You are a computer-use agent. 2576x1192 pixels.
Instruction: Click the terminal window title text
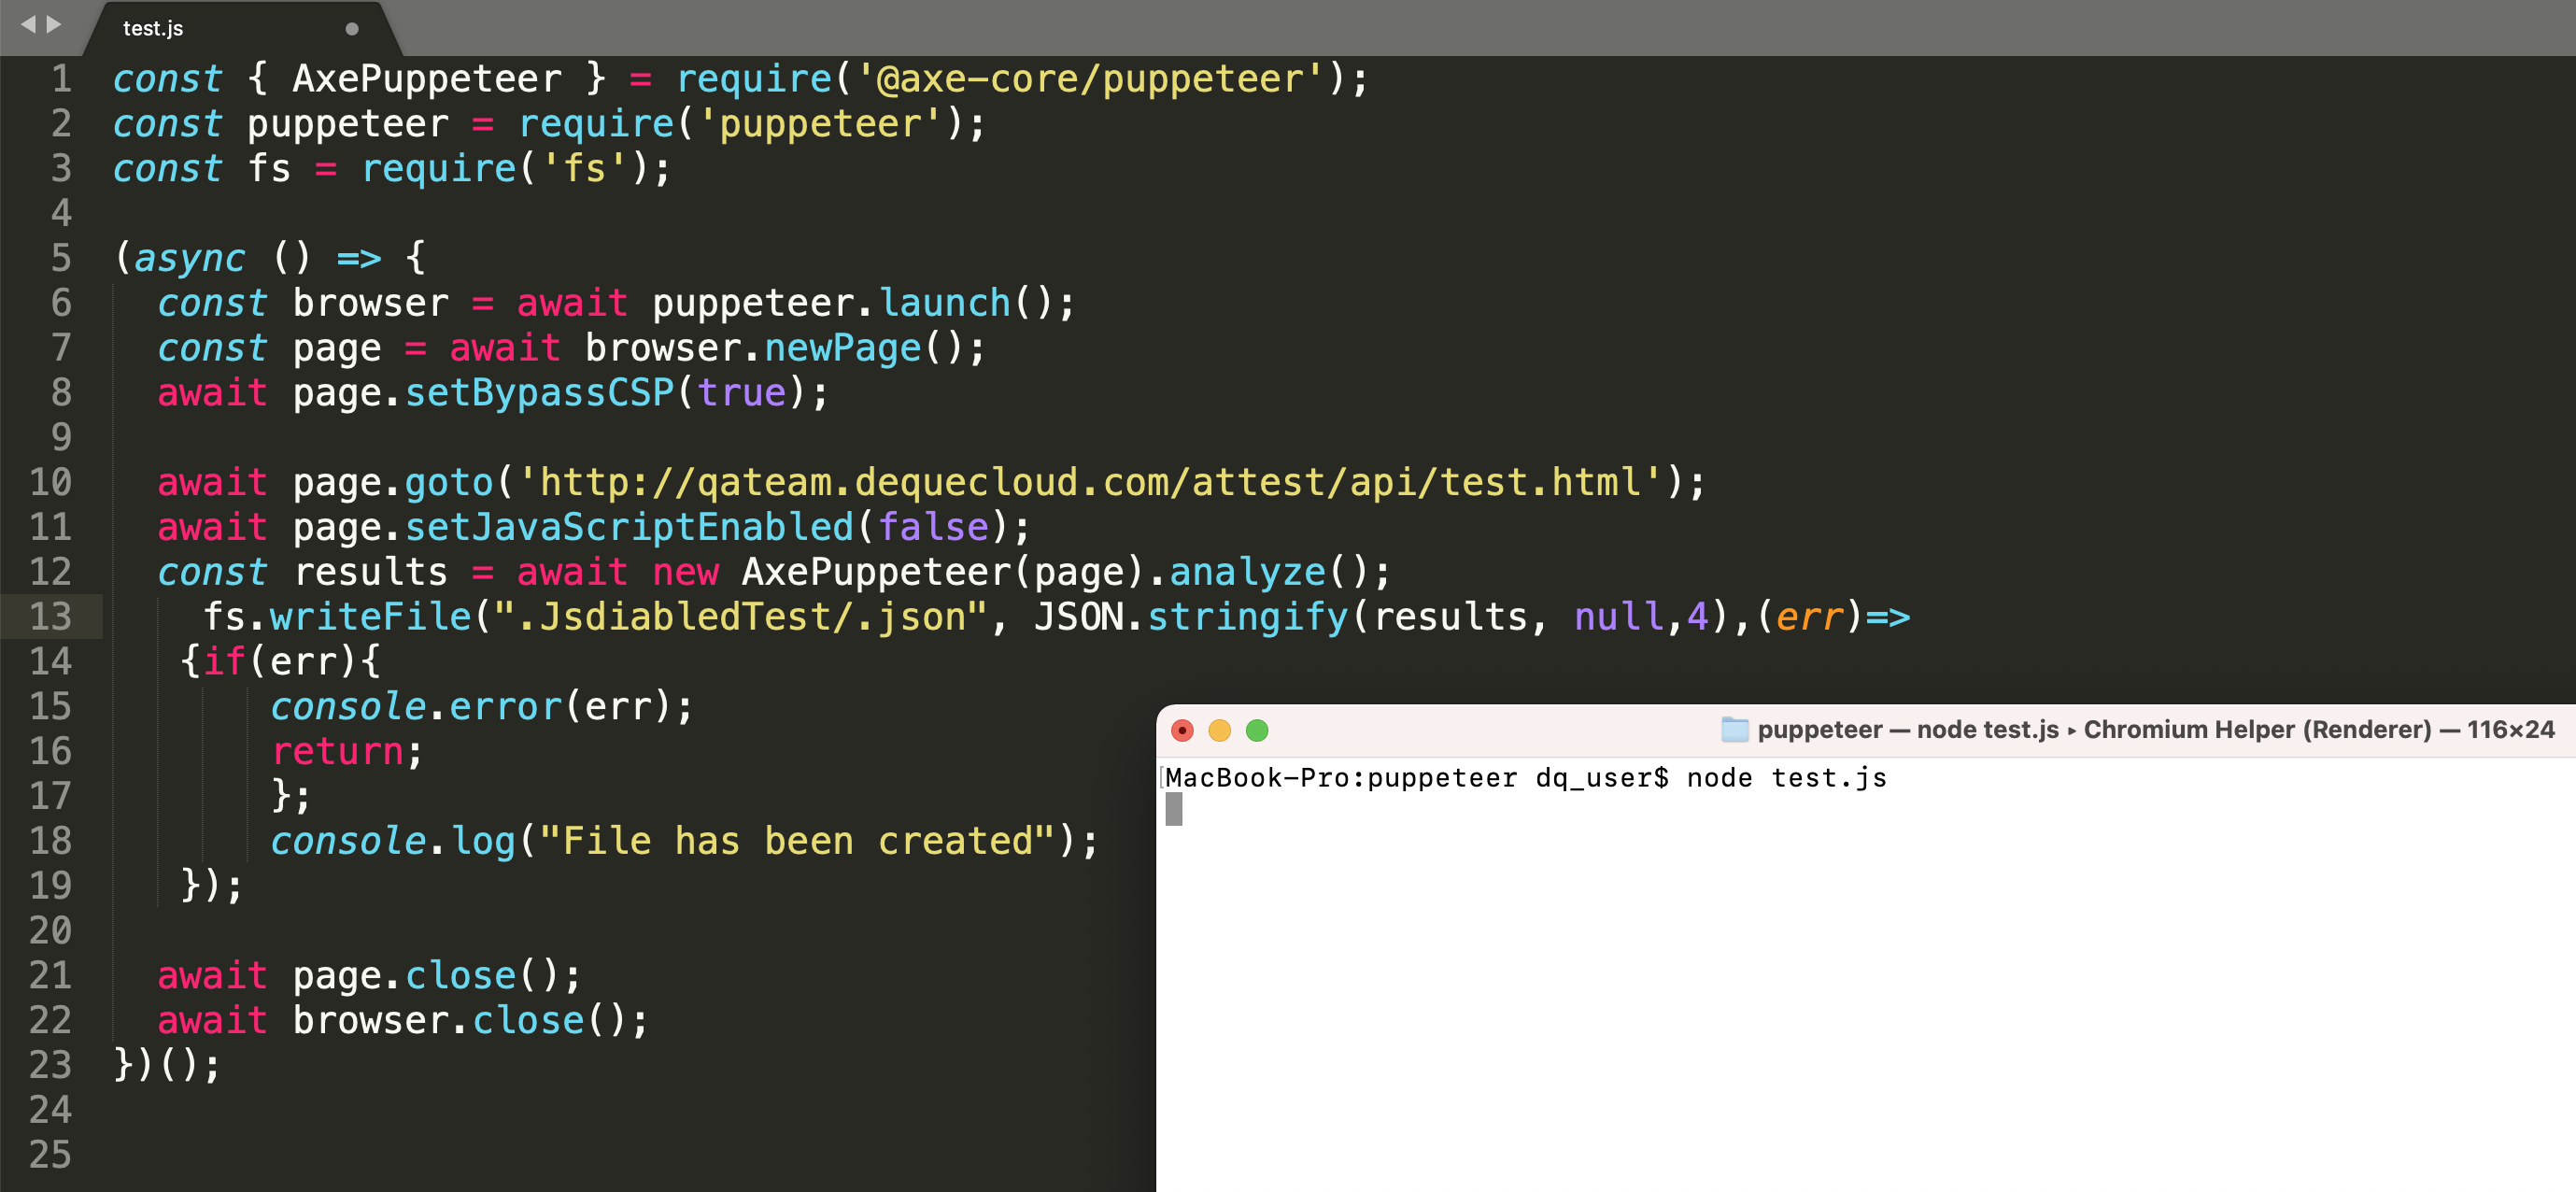click(2155, 729)
